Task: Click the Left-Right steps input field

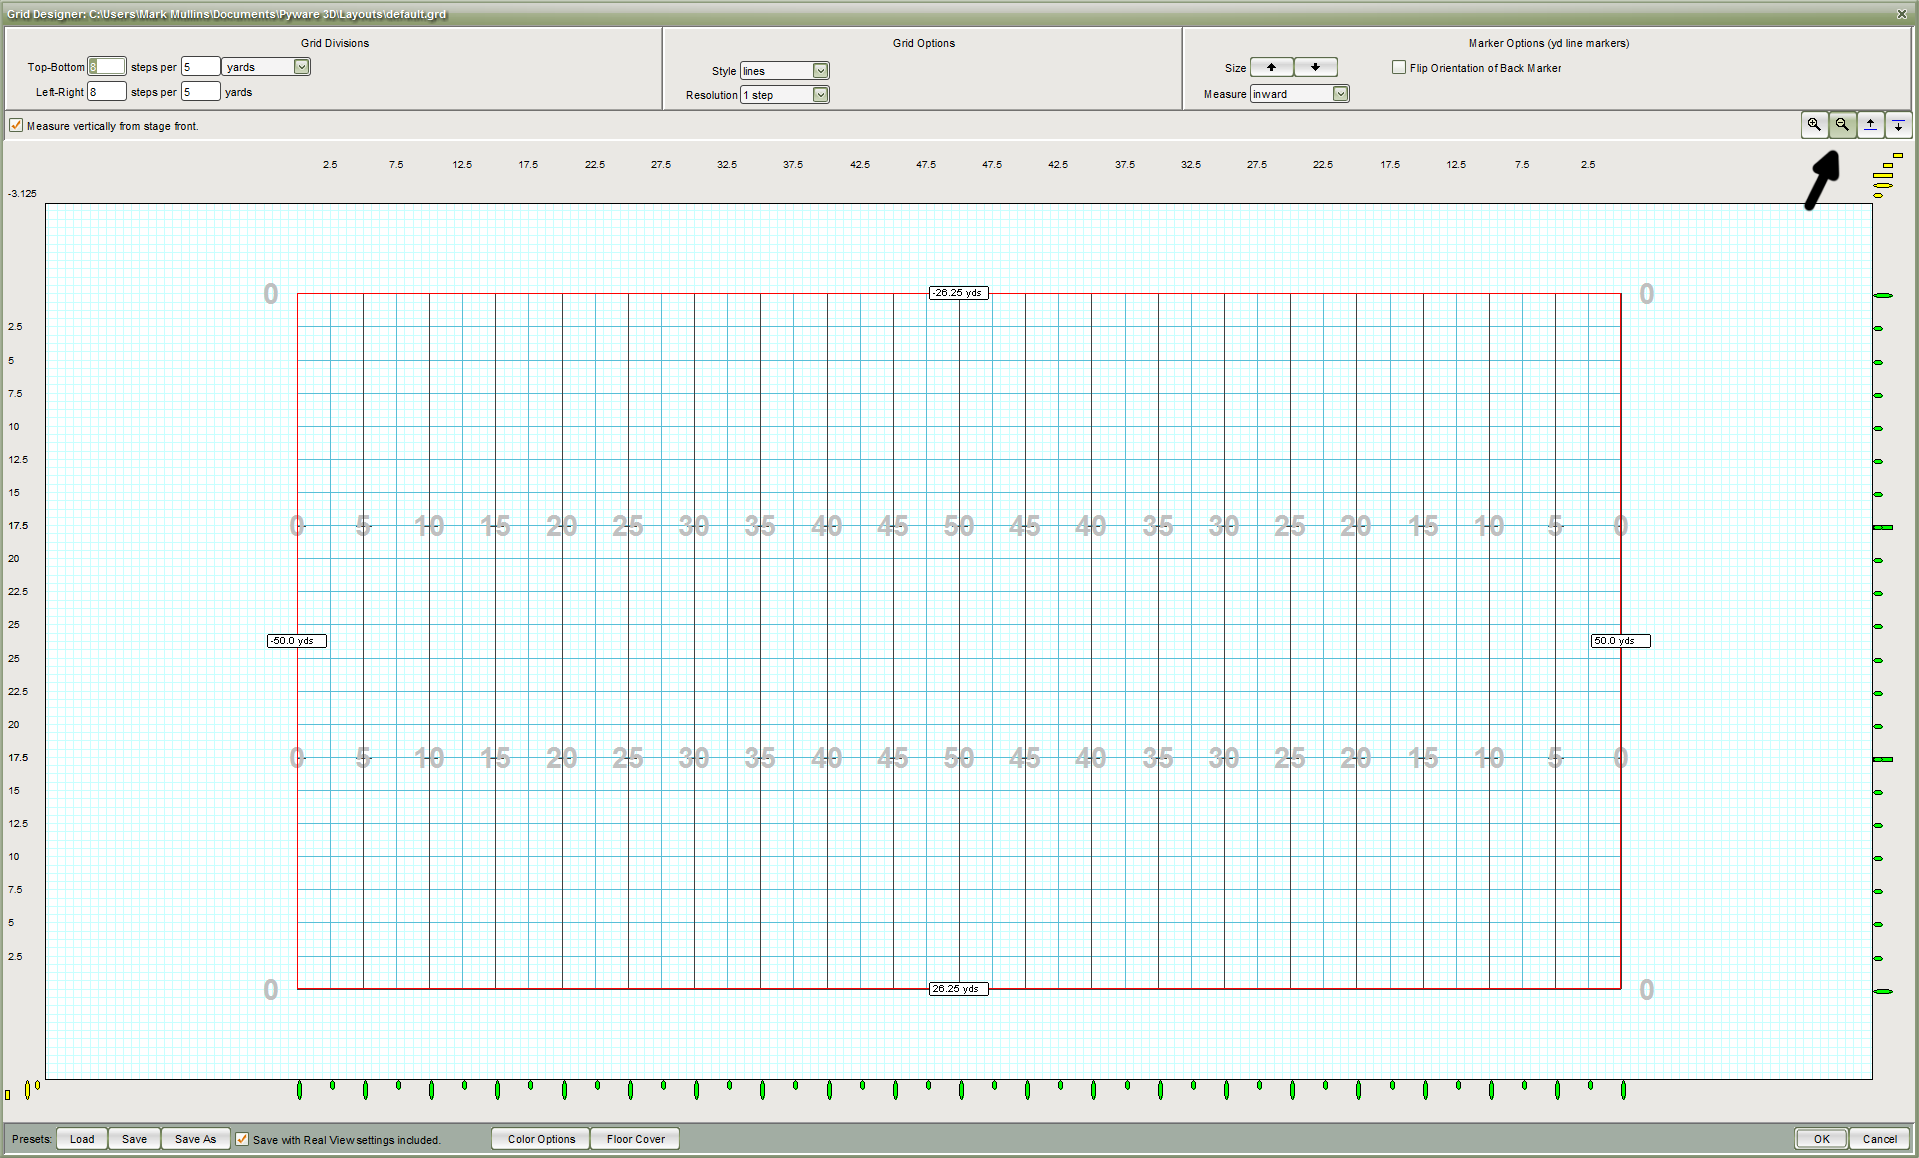Action: pyautogui.click(x=106, y=92)
